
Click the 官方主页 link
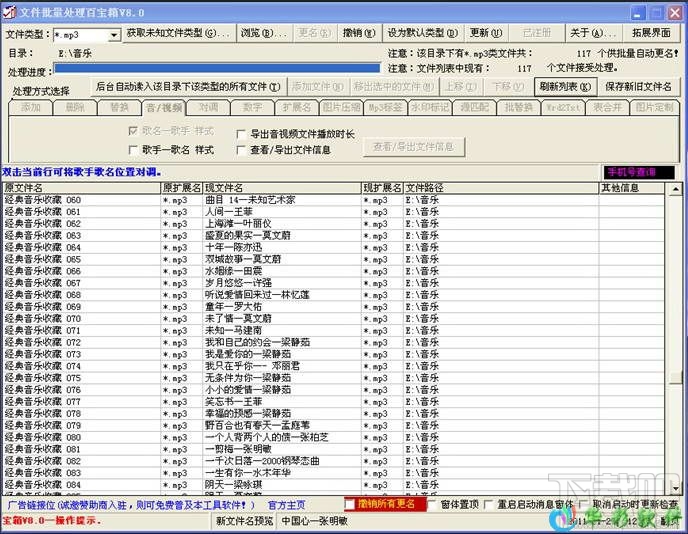[287, 505]
